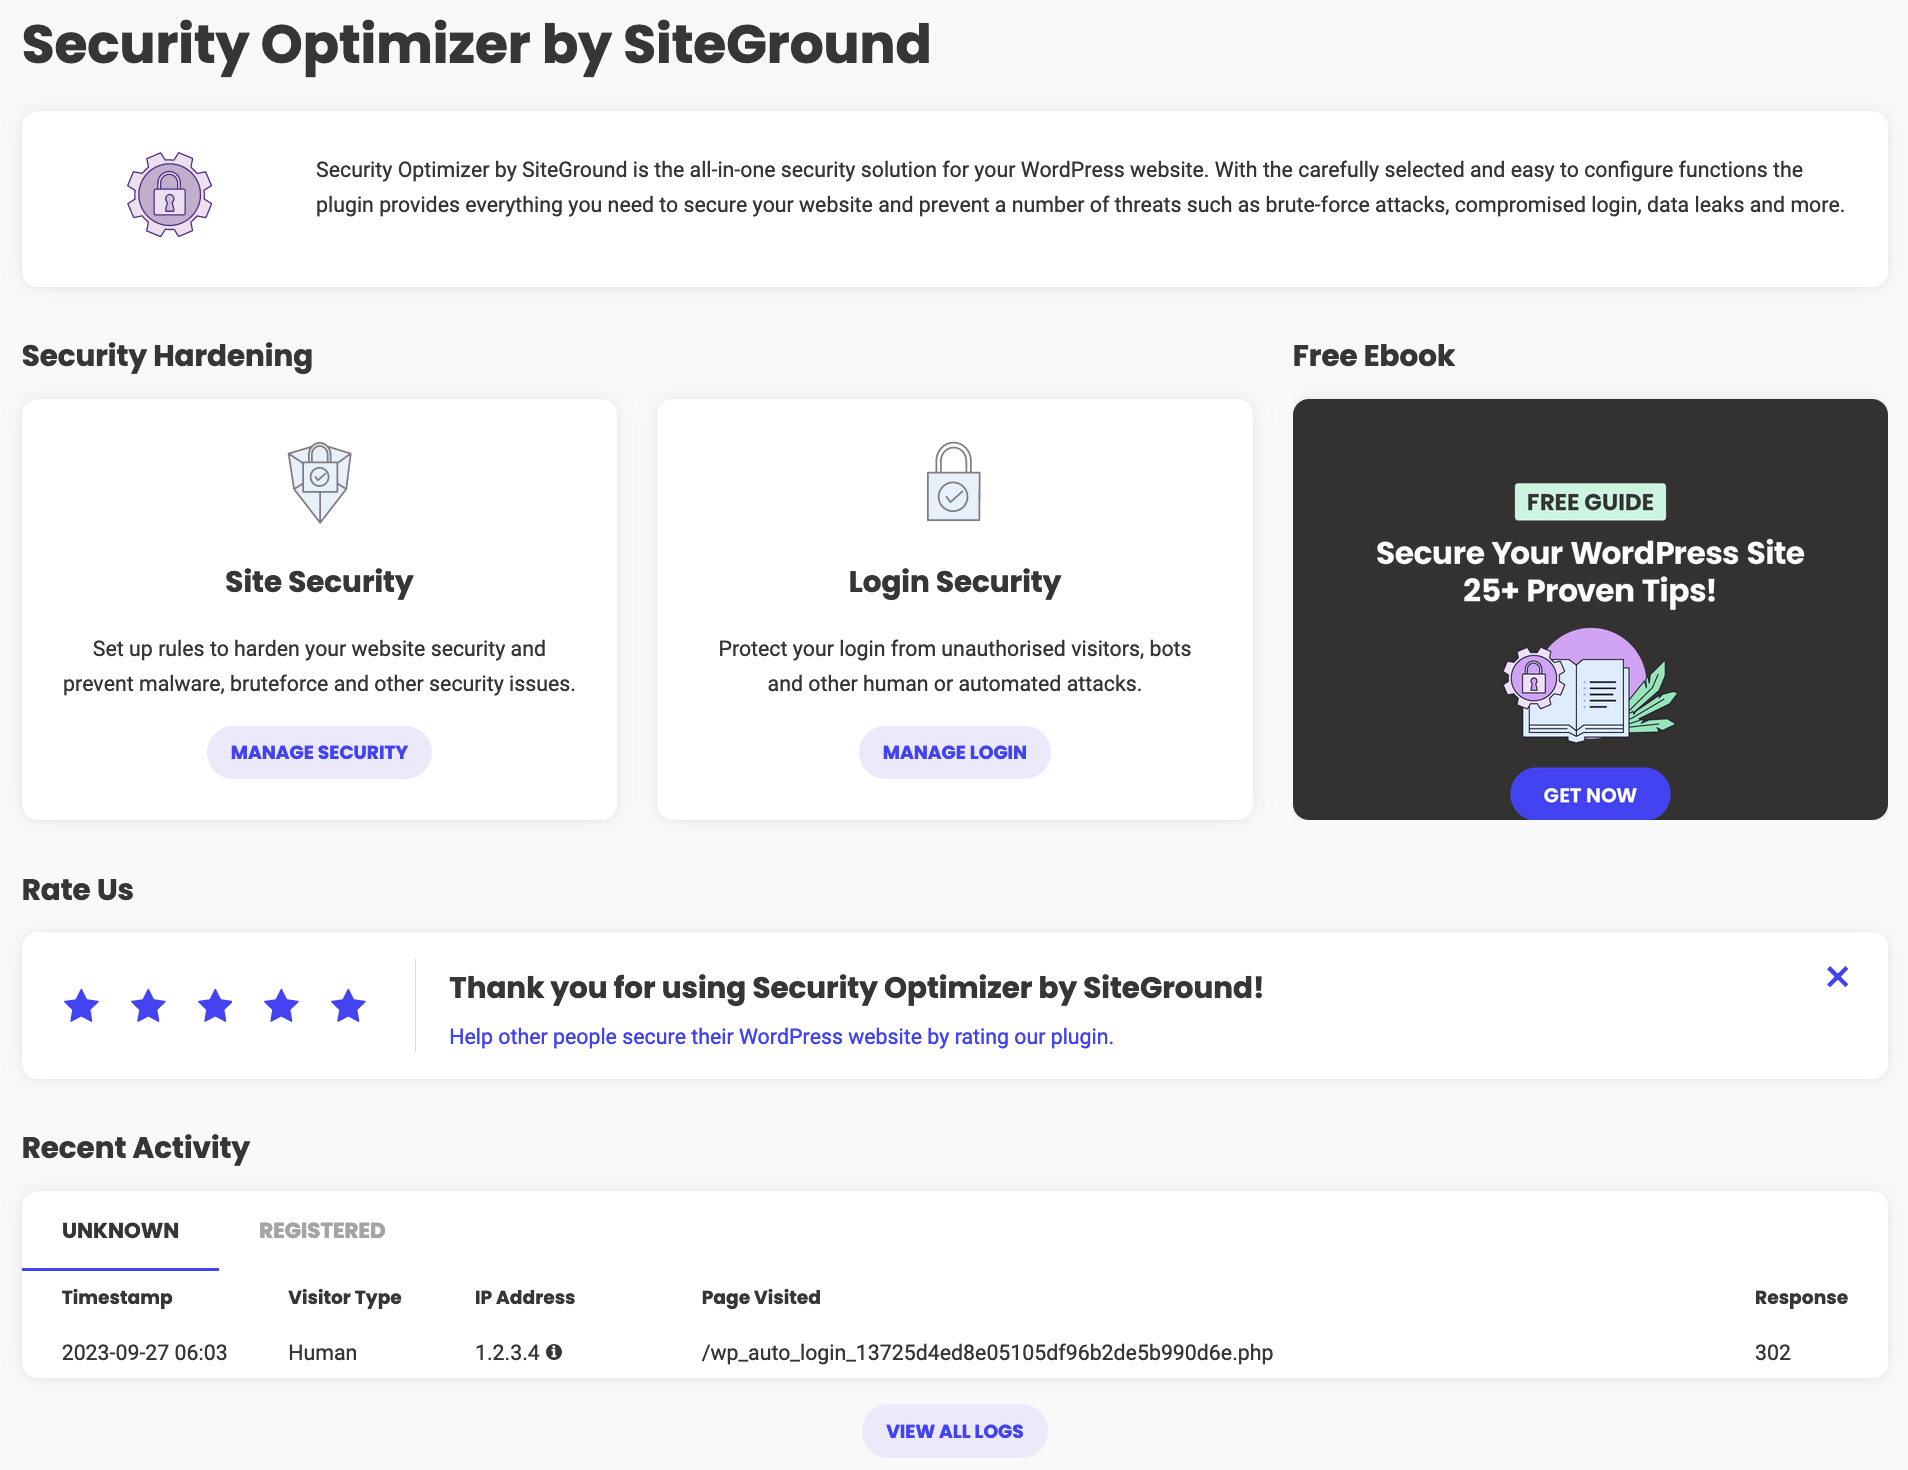Rate with the second star

click(x=148, y=1006)
